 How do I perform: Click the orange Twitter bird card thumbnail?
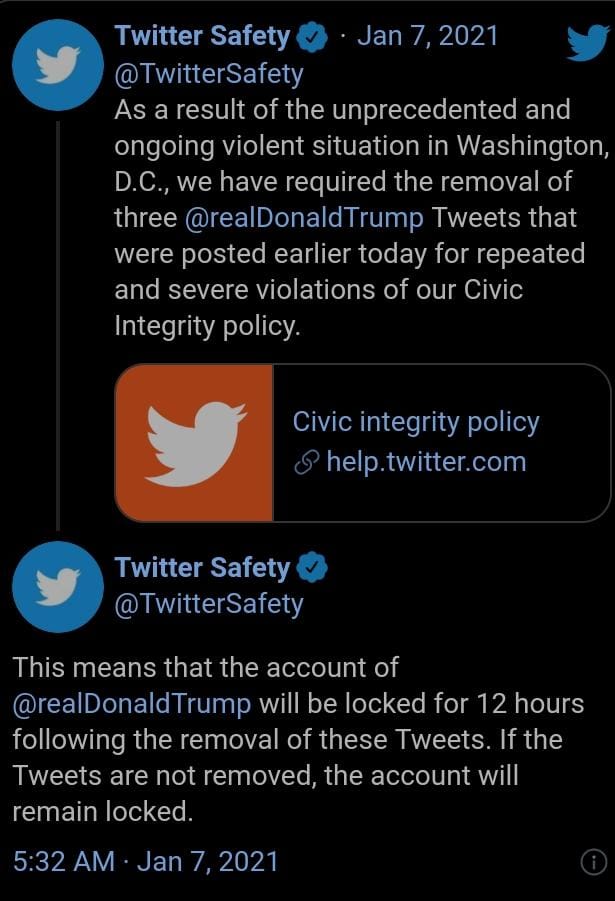click(x=194, y=442)
